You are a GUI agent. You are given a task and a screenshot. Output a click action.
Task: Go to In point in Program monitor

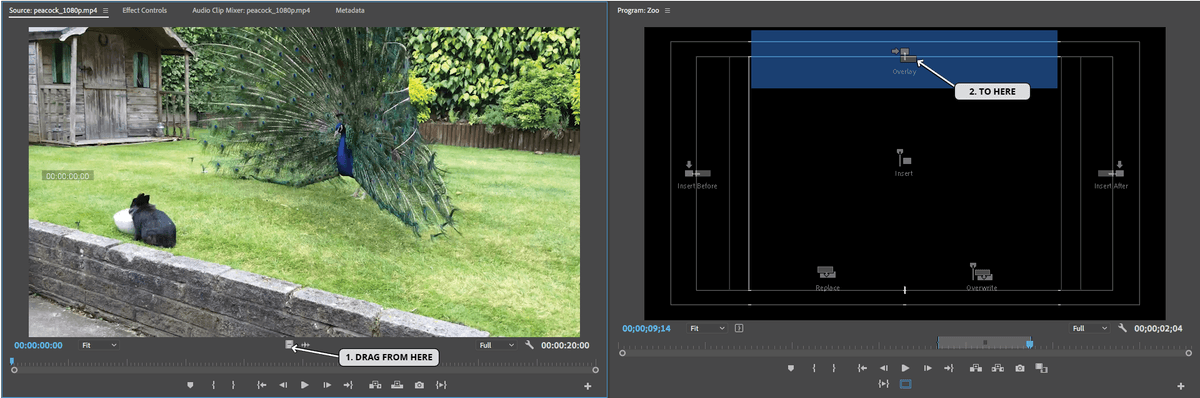click(x=862, y=368)
